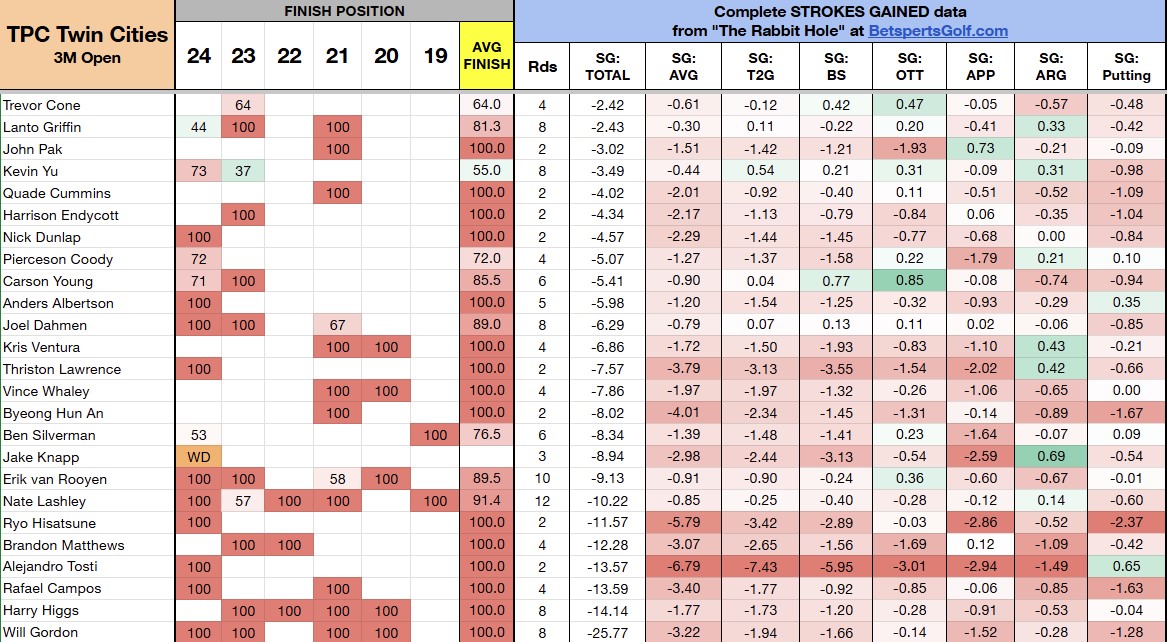
Task: Click the TPC Twin Cities title cell
Action: [87, 44]
